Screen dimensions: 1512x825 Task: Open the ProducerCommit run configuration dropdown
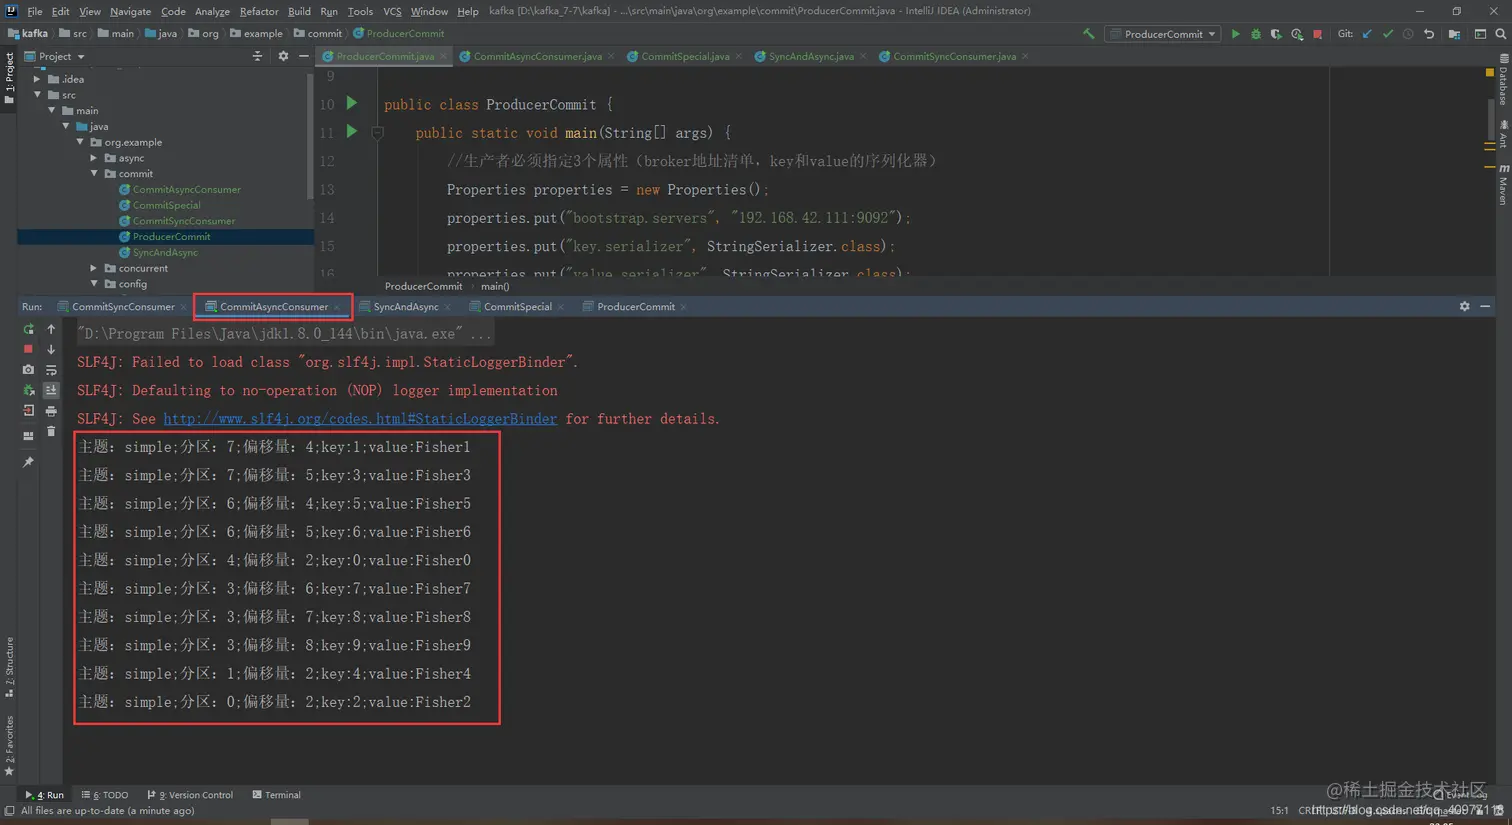pos(1163,34)
